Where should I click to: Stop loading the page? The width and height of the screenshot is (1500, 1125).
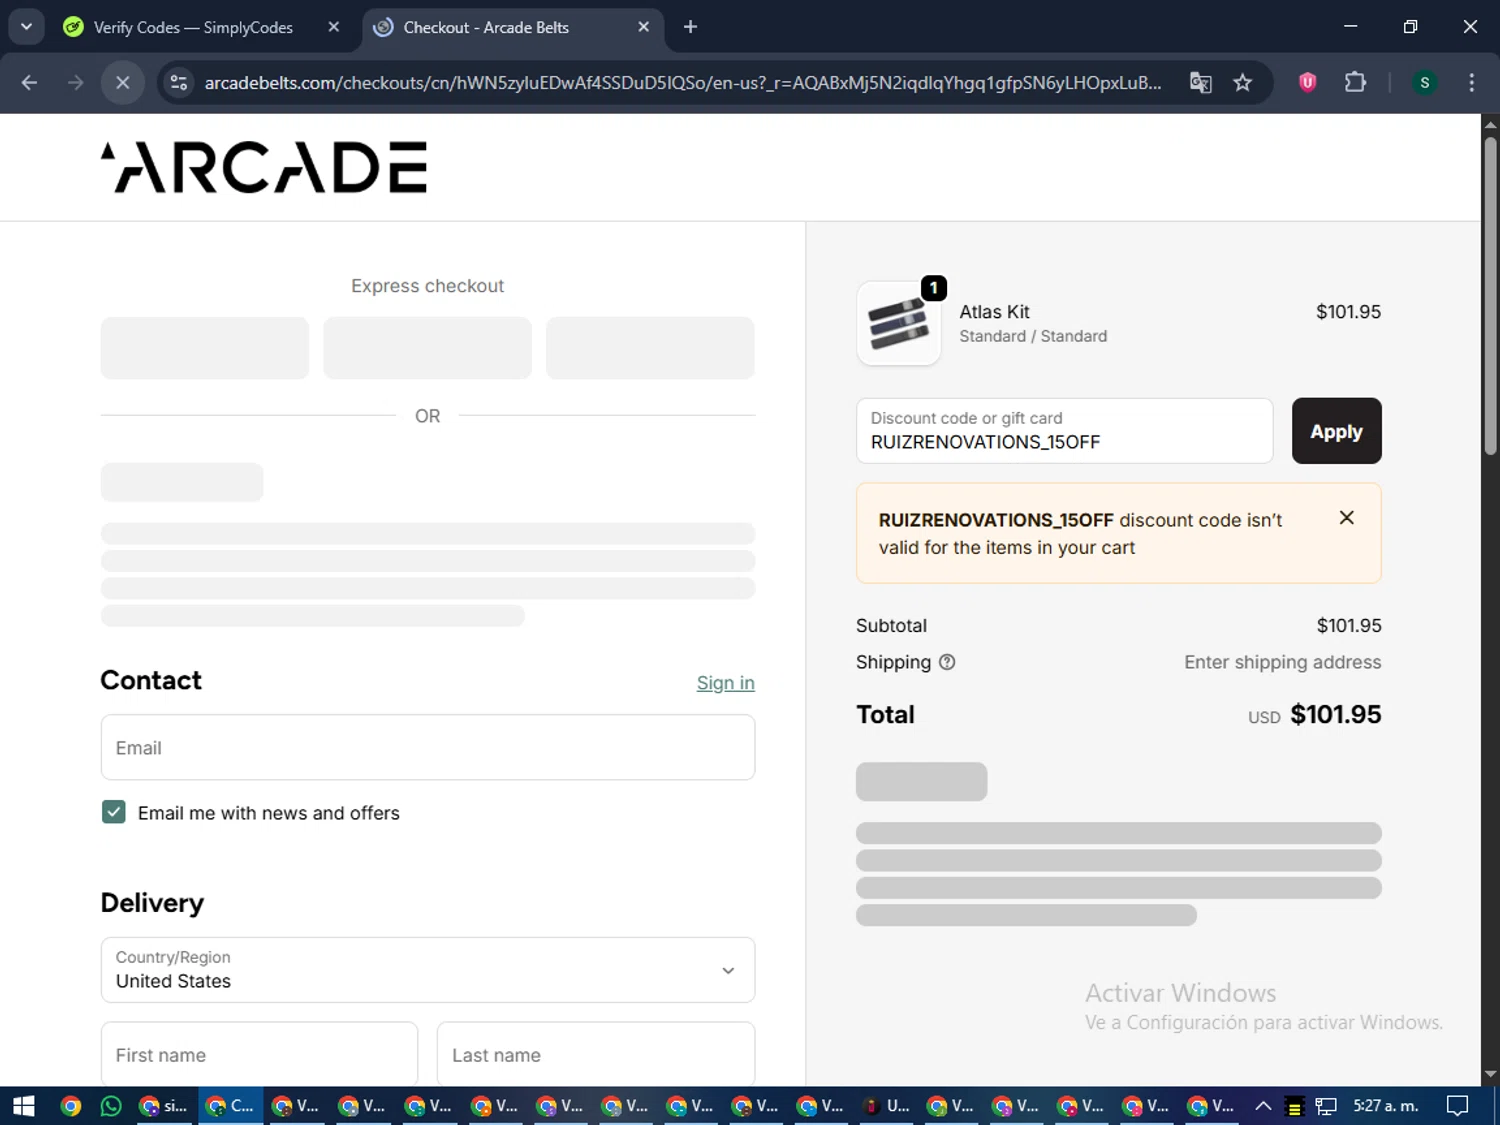(x=122, y=83)
